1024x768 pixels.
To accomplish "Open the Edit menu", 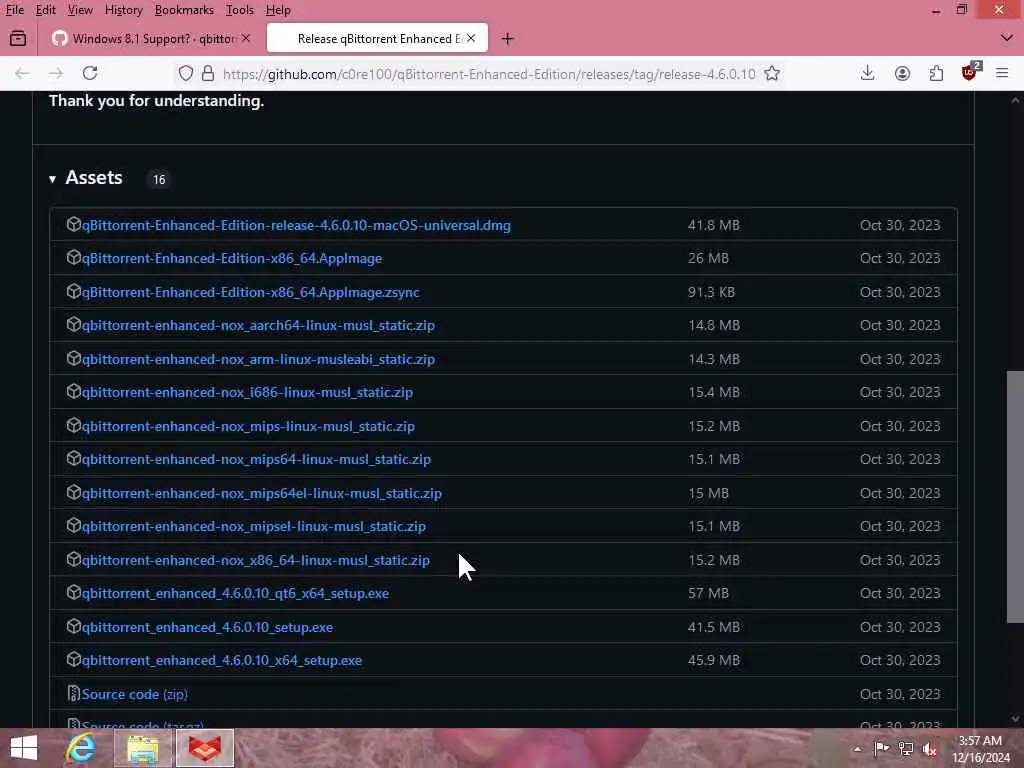I will click(46, 10).
